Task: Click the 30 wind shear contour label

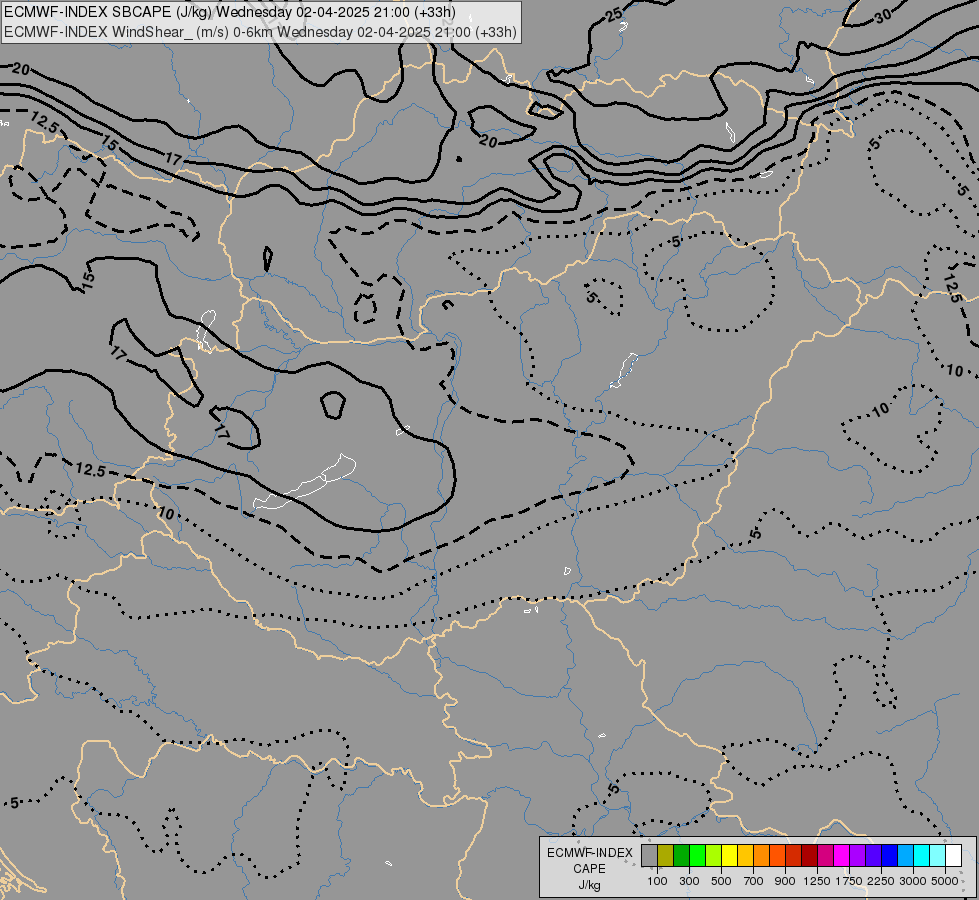Action: 883,16
